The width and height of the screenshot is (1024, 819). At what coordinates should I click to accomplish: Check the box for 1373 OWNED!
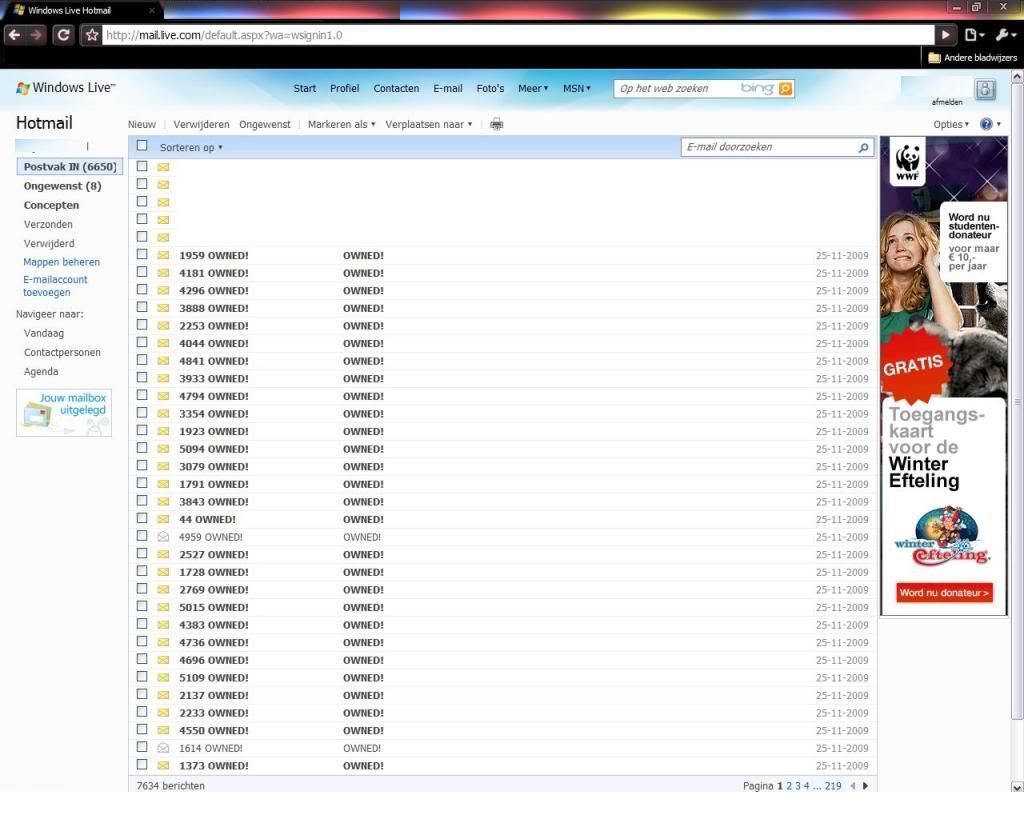142,764
